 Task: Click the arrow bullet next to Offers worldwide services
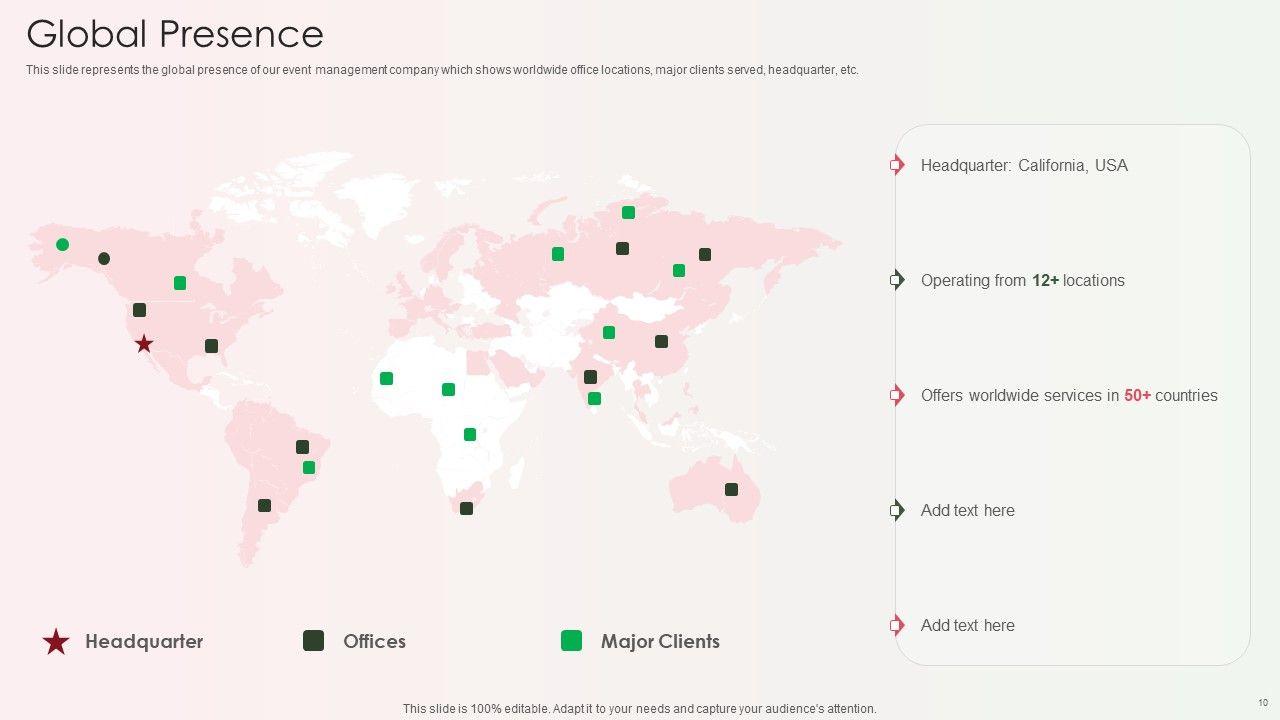(897, 395)
